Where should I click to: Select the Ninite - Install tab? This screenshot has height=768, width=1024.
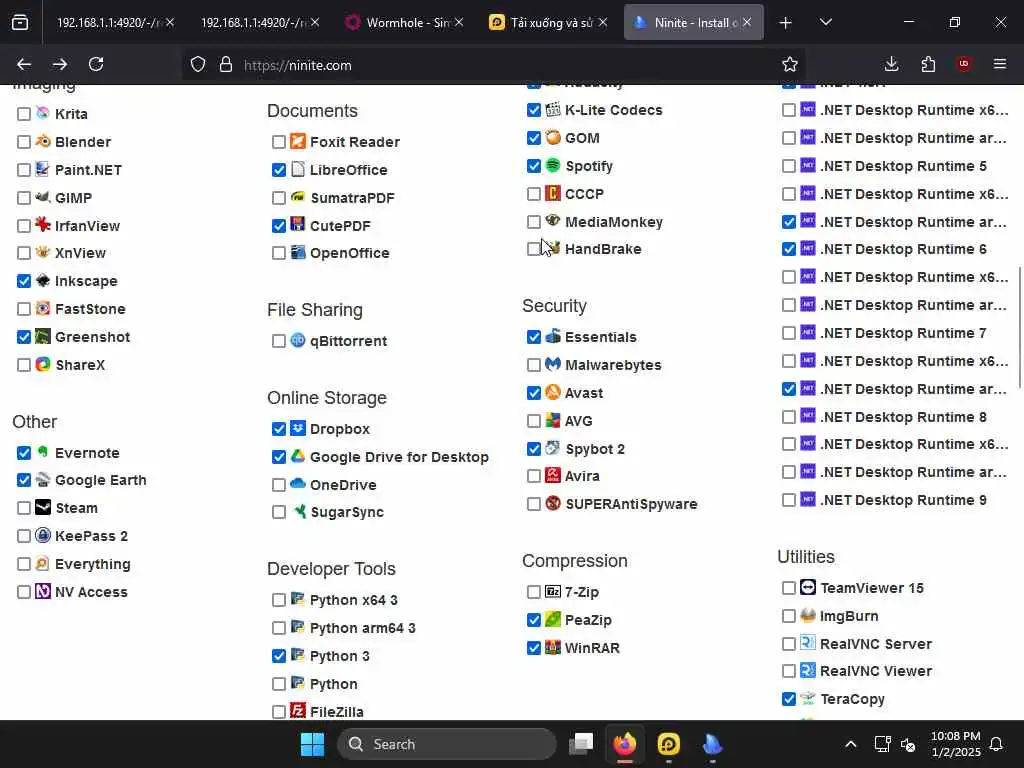pos(694,22)
